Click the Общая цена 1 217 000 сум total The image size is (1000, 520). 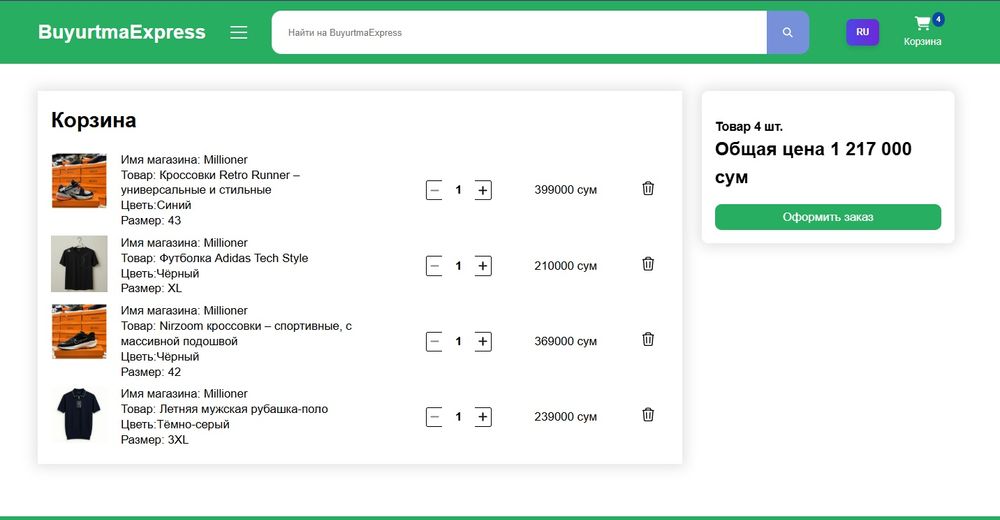coord(813,163)
